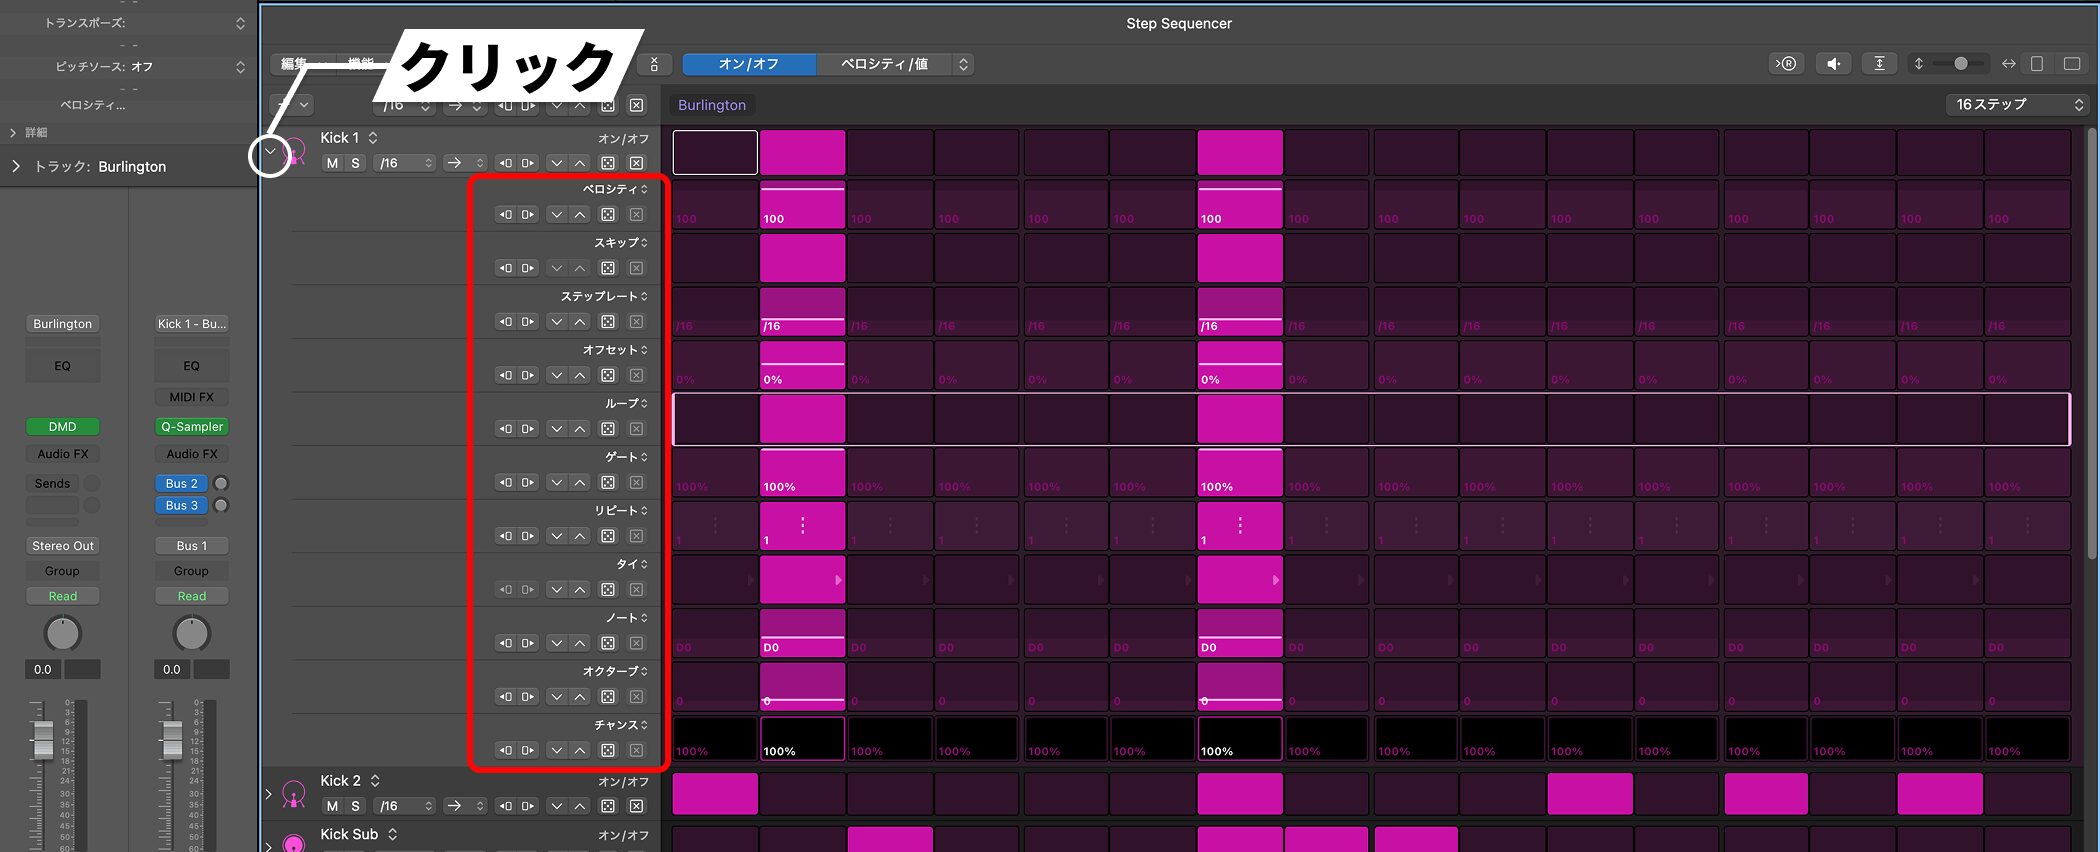Screen dimensions: 2100x852
Task: Turn on the first Kick 1 step
Action: (x=714, y=152)
